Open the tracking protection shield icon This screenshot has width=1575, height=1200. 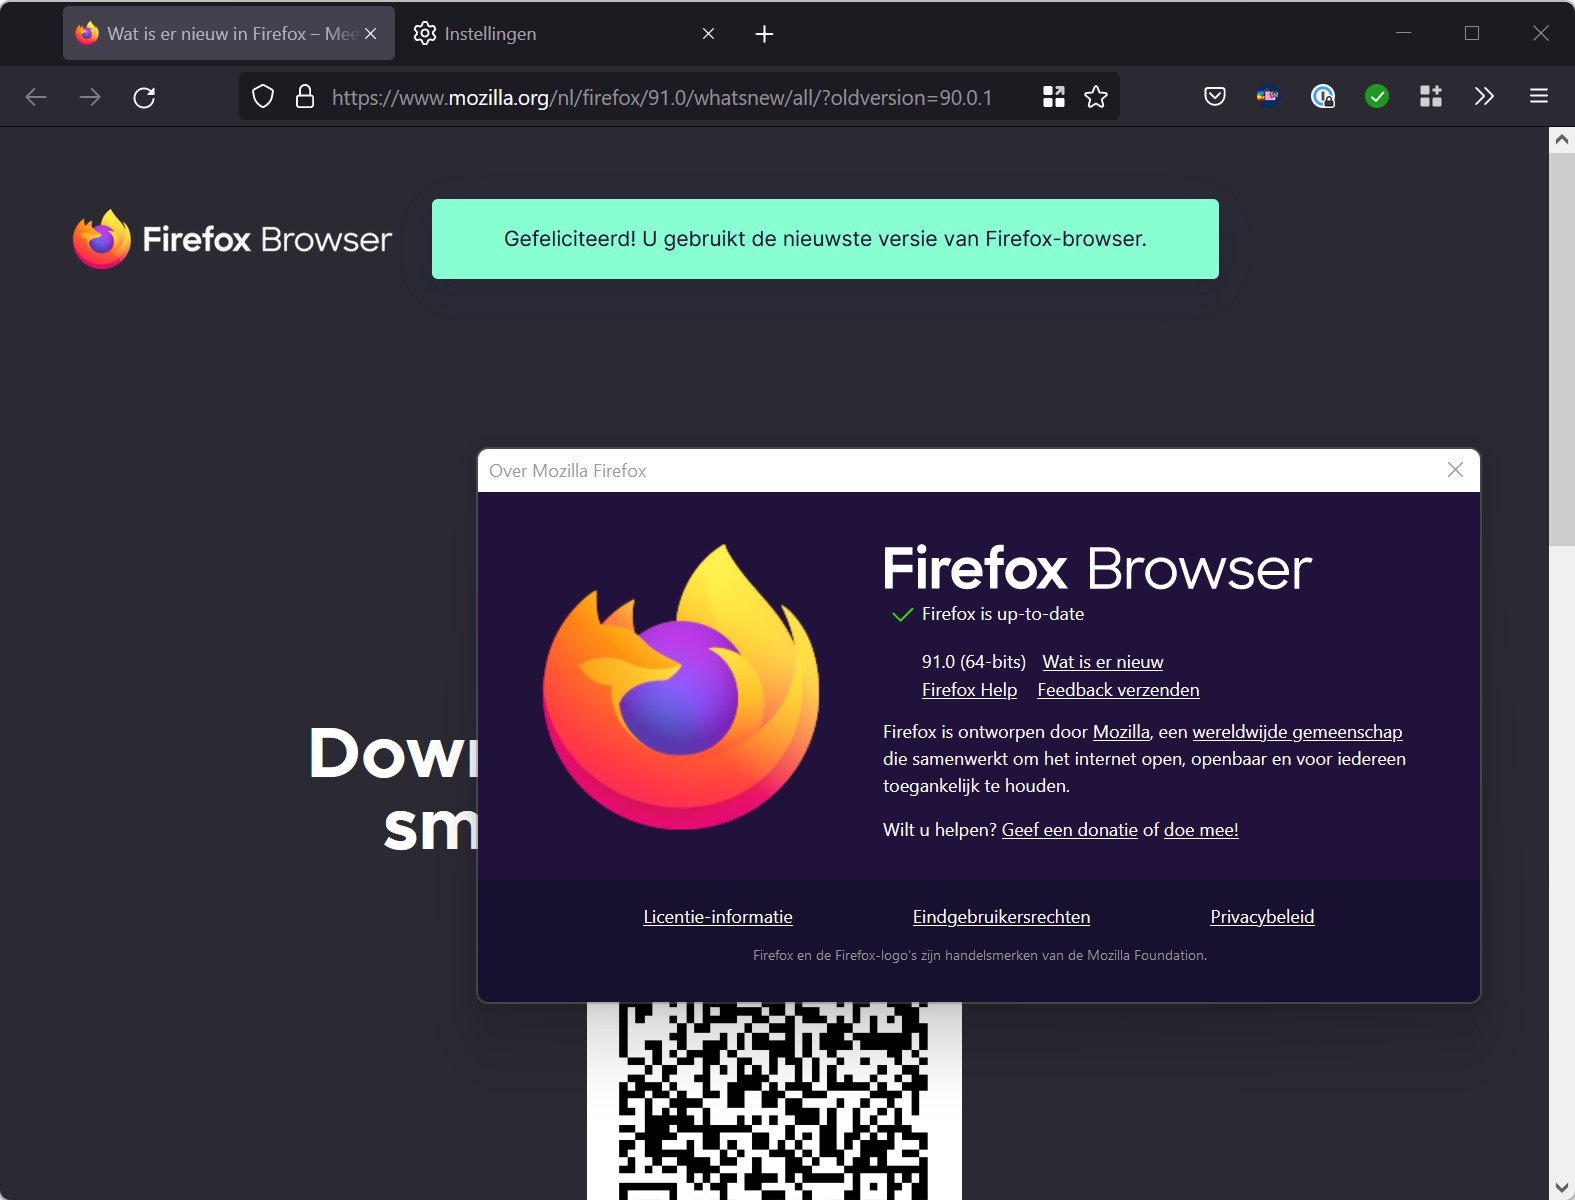pyautogui.click(x=262, y=97)
